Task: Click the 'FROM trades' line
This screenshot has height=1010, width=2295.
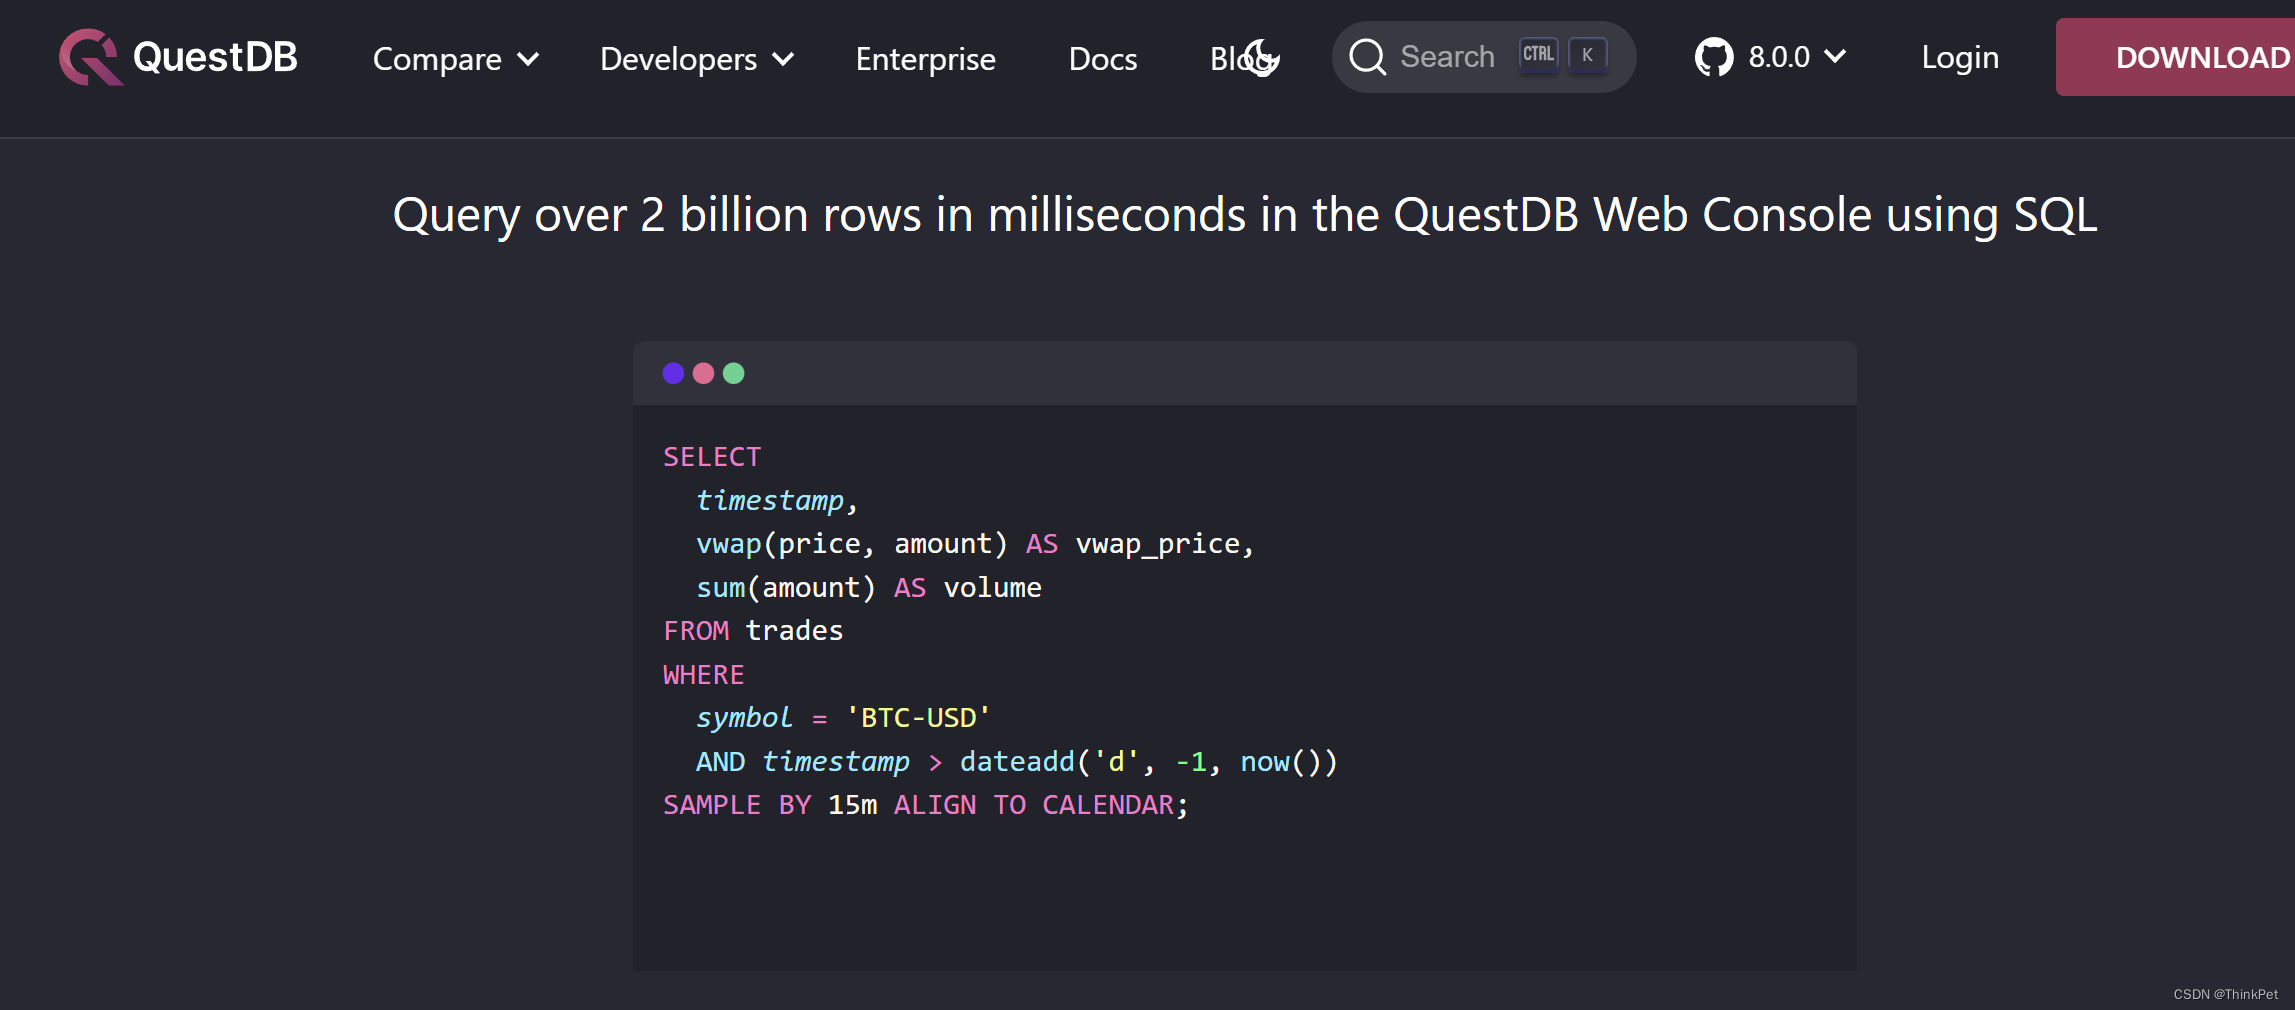Action: pos(753,631)
